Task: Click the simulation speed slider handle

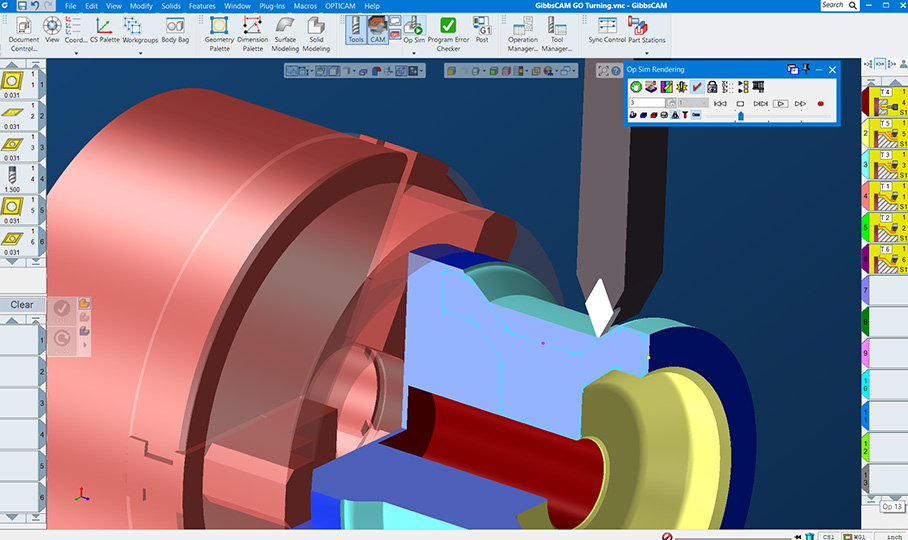Action: 740,116
